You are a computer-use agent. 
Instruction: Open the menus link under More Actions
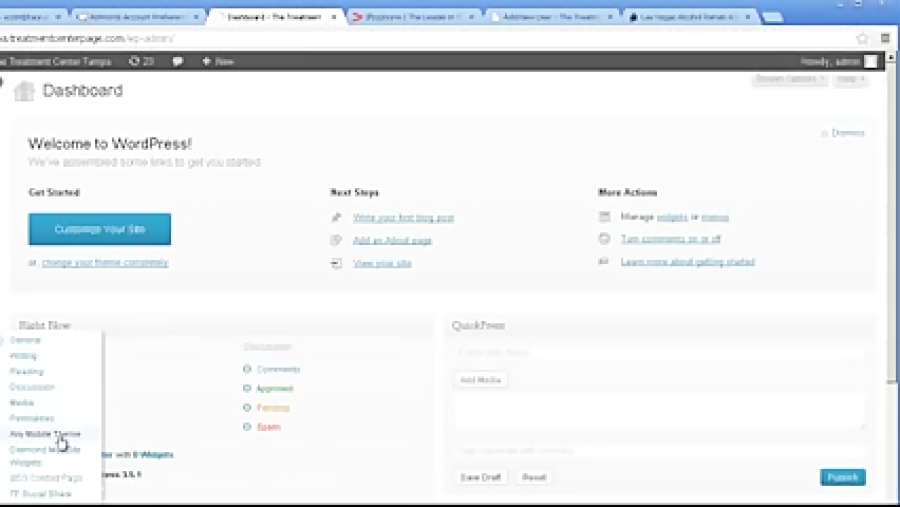pos(715,217)
